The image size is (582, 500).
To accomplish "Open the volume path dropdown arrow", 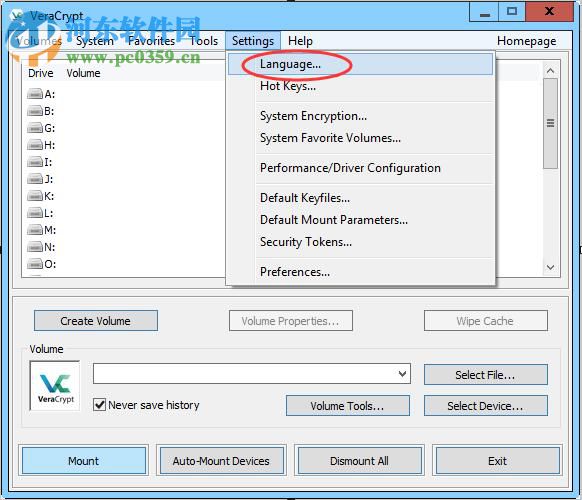I will (x=402, y=374).
